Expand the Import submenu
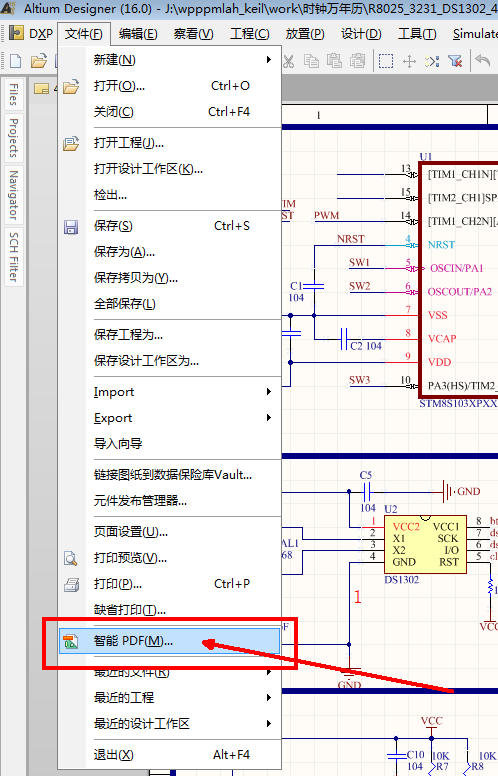This screenshot has height=776, width=498. pyautogui.click(x=269, y=391)
